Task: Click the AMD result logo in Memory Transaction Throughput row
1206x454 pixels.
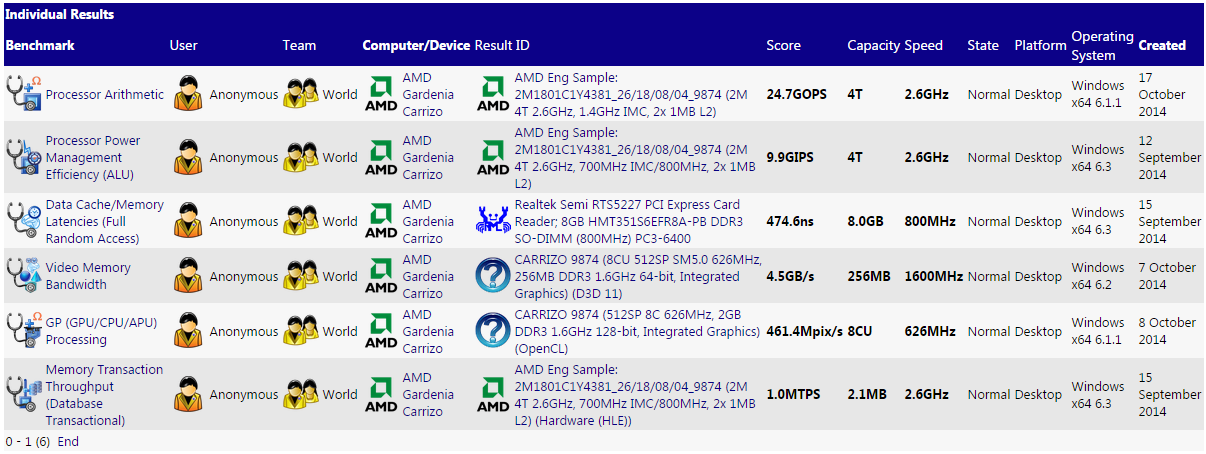Action: (x=492, y=394)
